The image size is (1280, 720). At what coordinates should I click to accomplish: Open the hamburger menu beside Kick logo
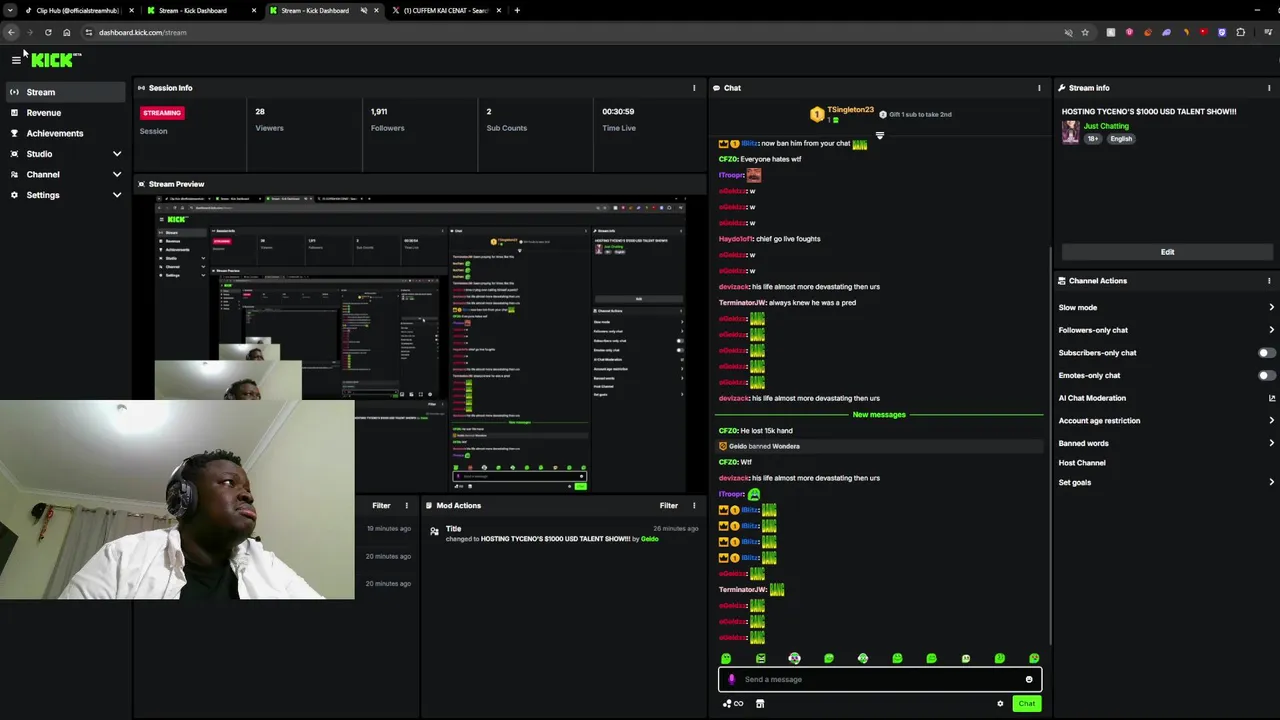click(16, 60)
